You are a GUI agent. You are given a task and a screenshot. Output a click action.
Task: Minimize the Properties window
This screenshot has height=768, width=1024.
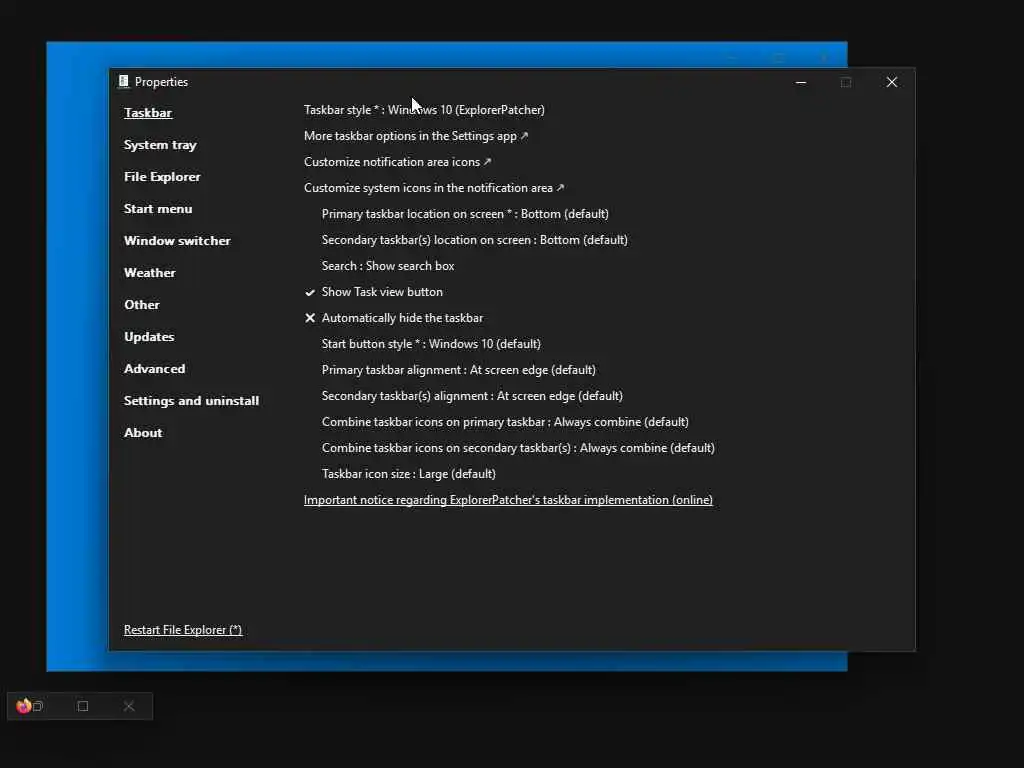pos(801,82)
